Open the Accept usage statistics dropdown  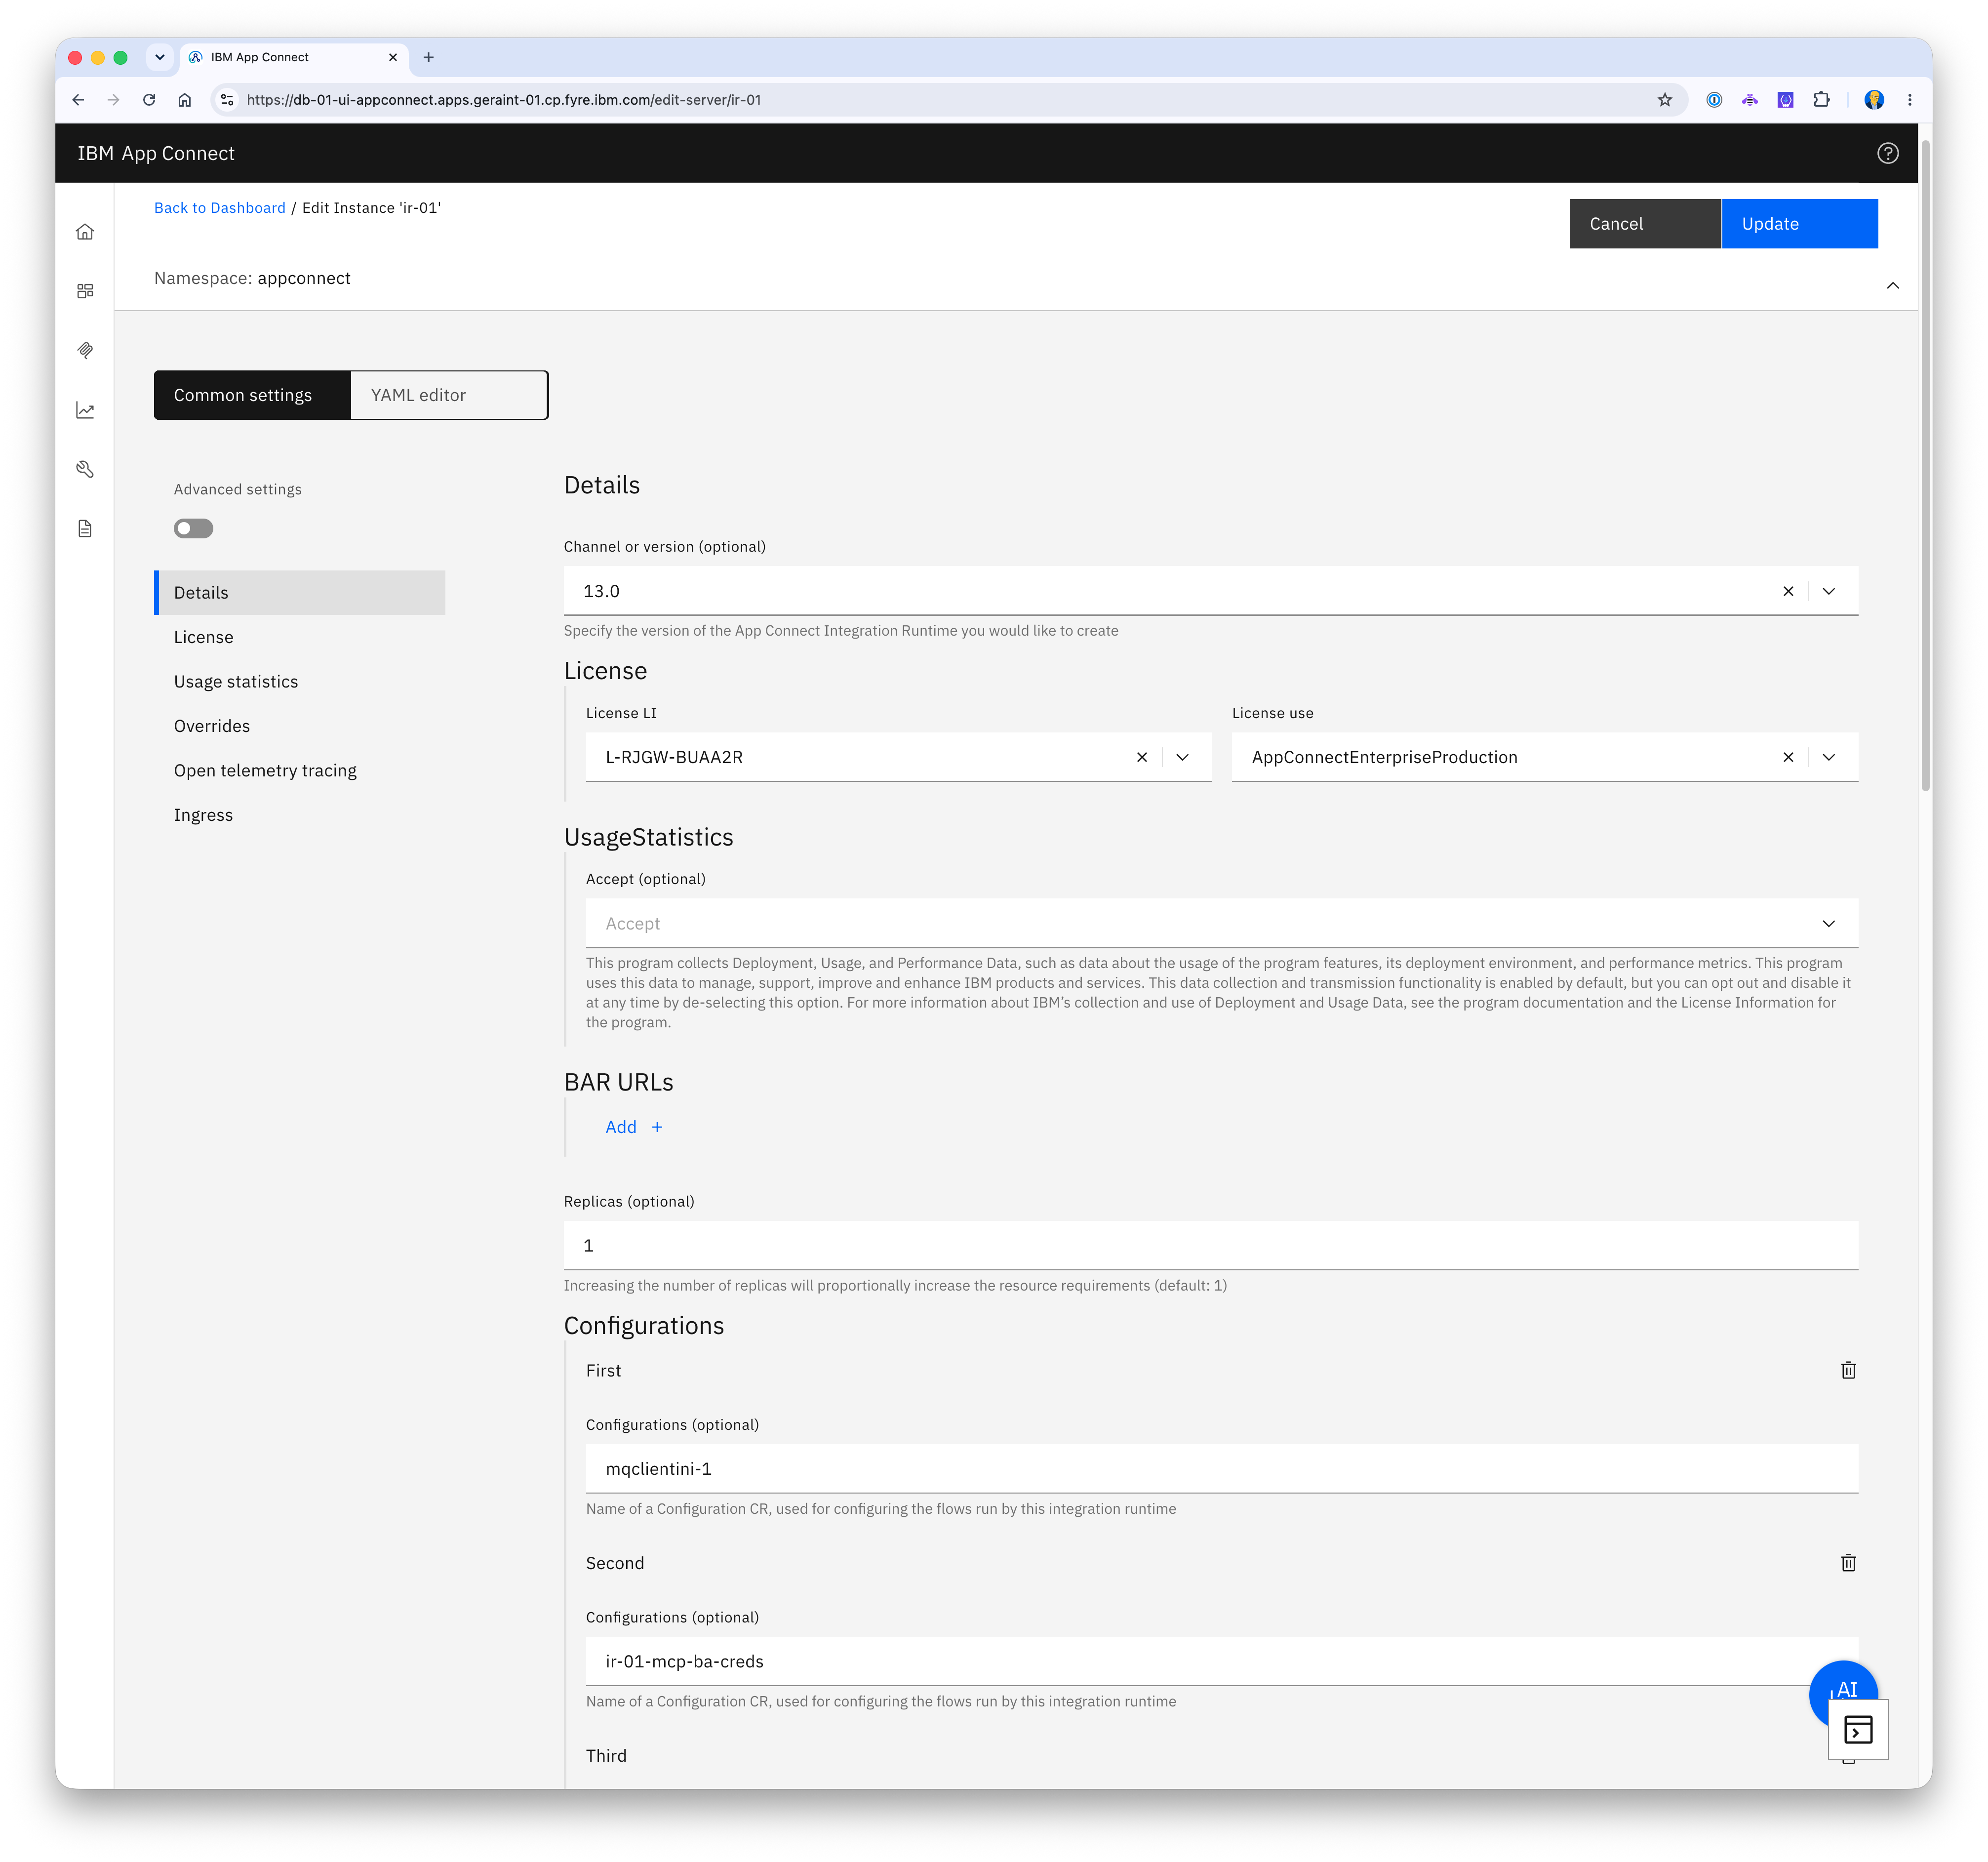(x=1221, y=923)
